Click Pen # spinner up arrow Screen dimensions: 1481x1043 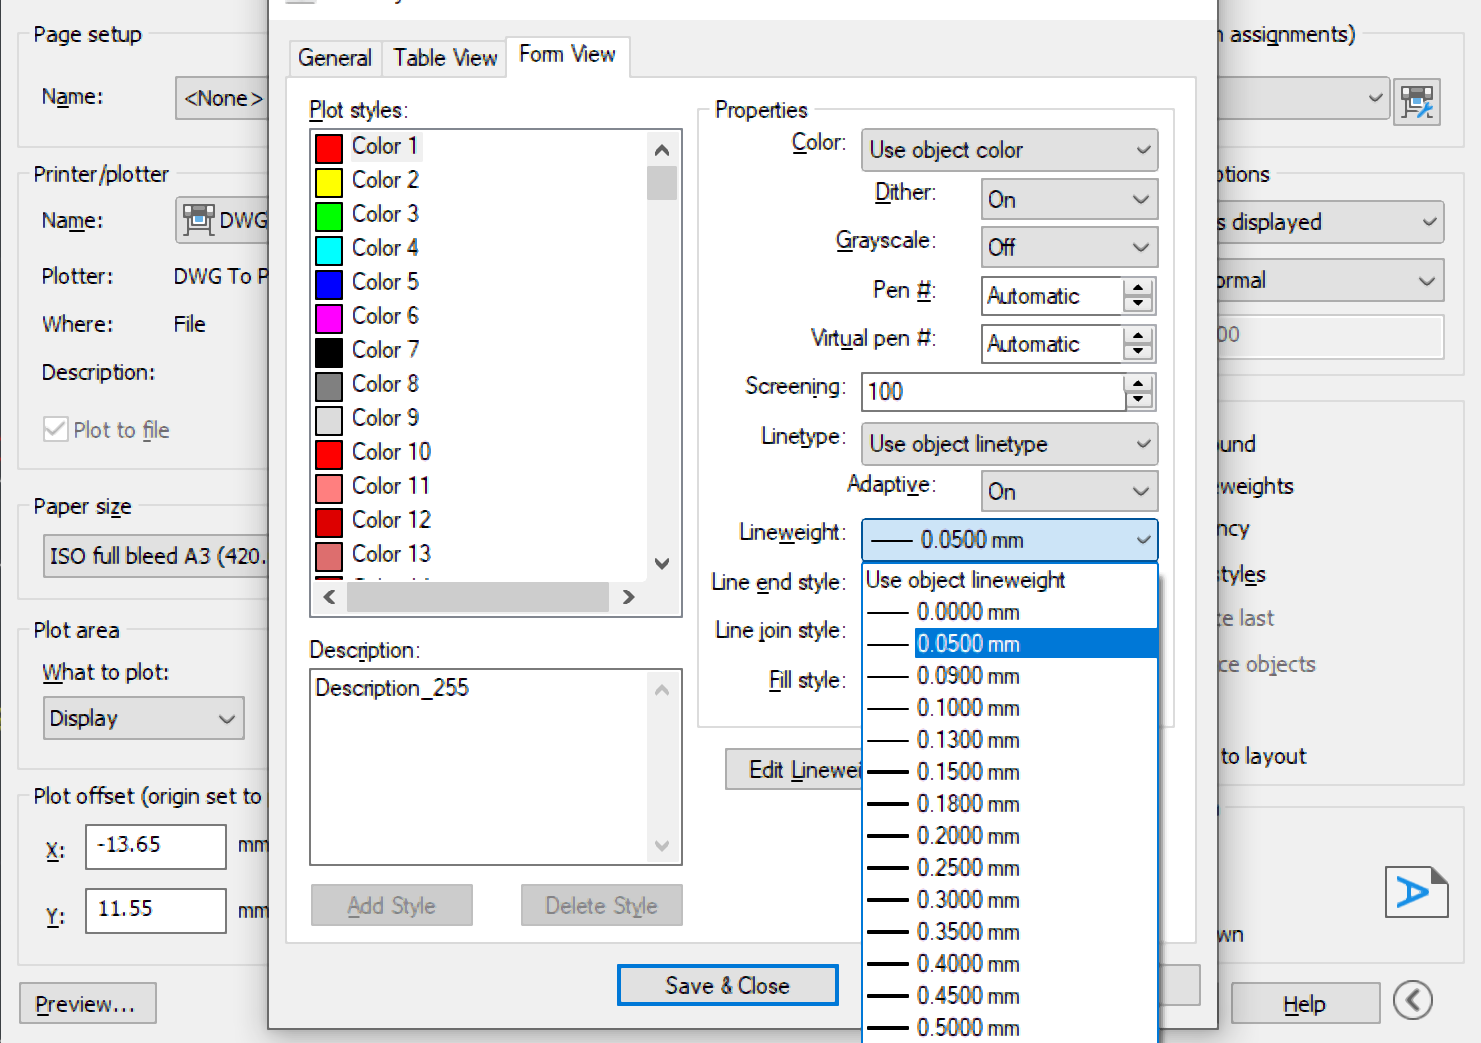pos(1138,288)
